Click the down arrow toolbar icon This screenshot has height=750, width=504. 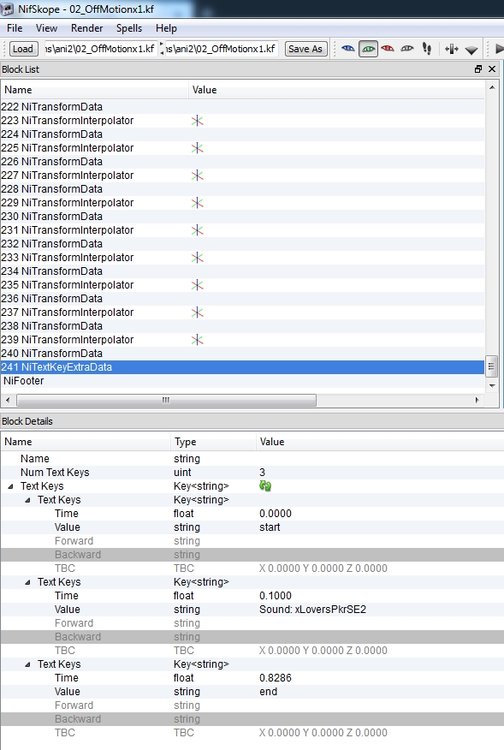click(x=471, y=50)
